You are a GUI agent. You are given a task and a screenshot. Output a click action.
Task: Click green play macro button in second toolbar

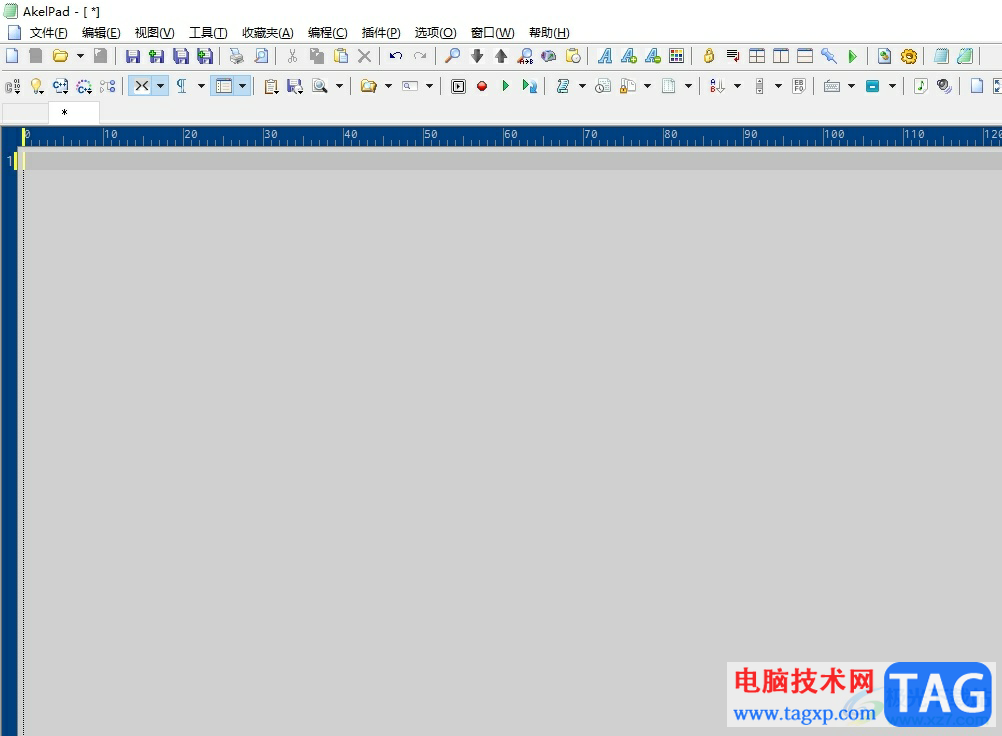pyautogui.click(x=505, y=86)
